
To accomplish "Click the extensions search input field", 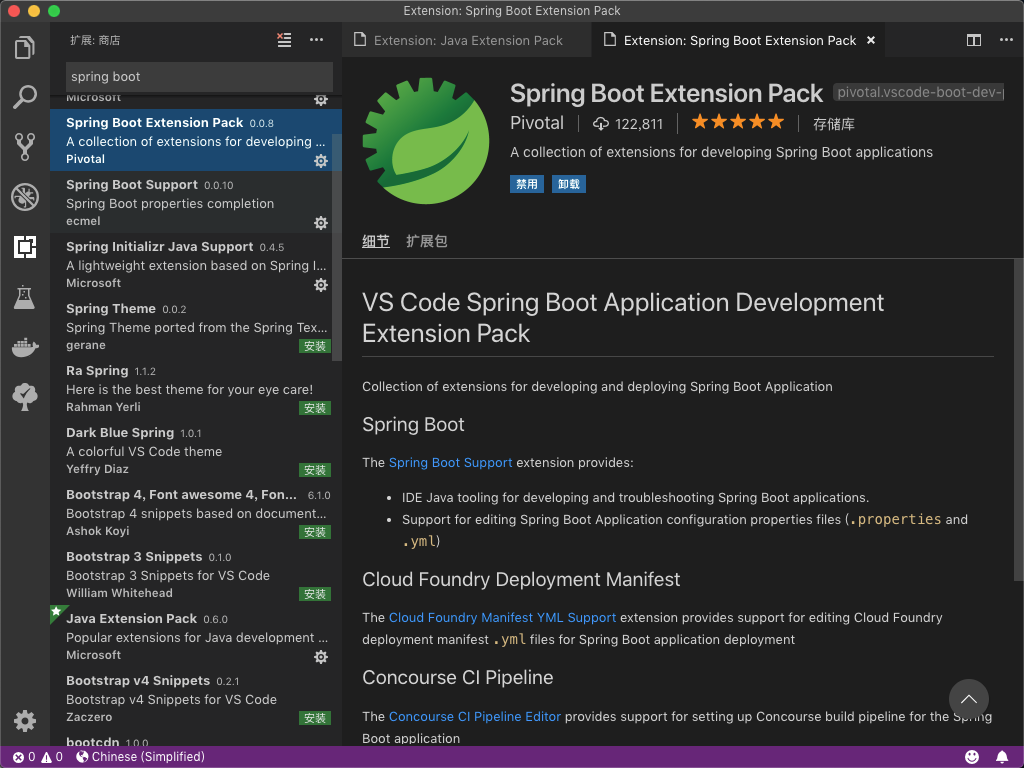I will (199, 77).
